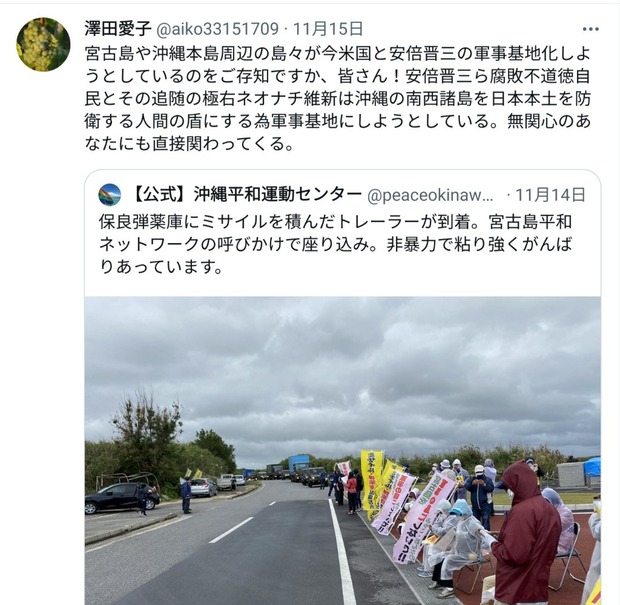This screenshot has width=620, height=605.
Task: Open the three-dot more options menu
Action: [x=591, y=29]
